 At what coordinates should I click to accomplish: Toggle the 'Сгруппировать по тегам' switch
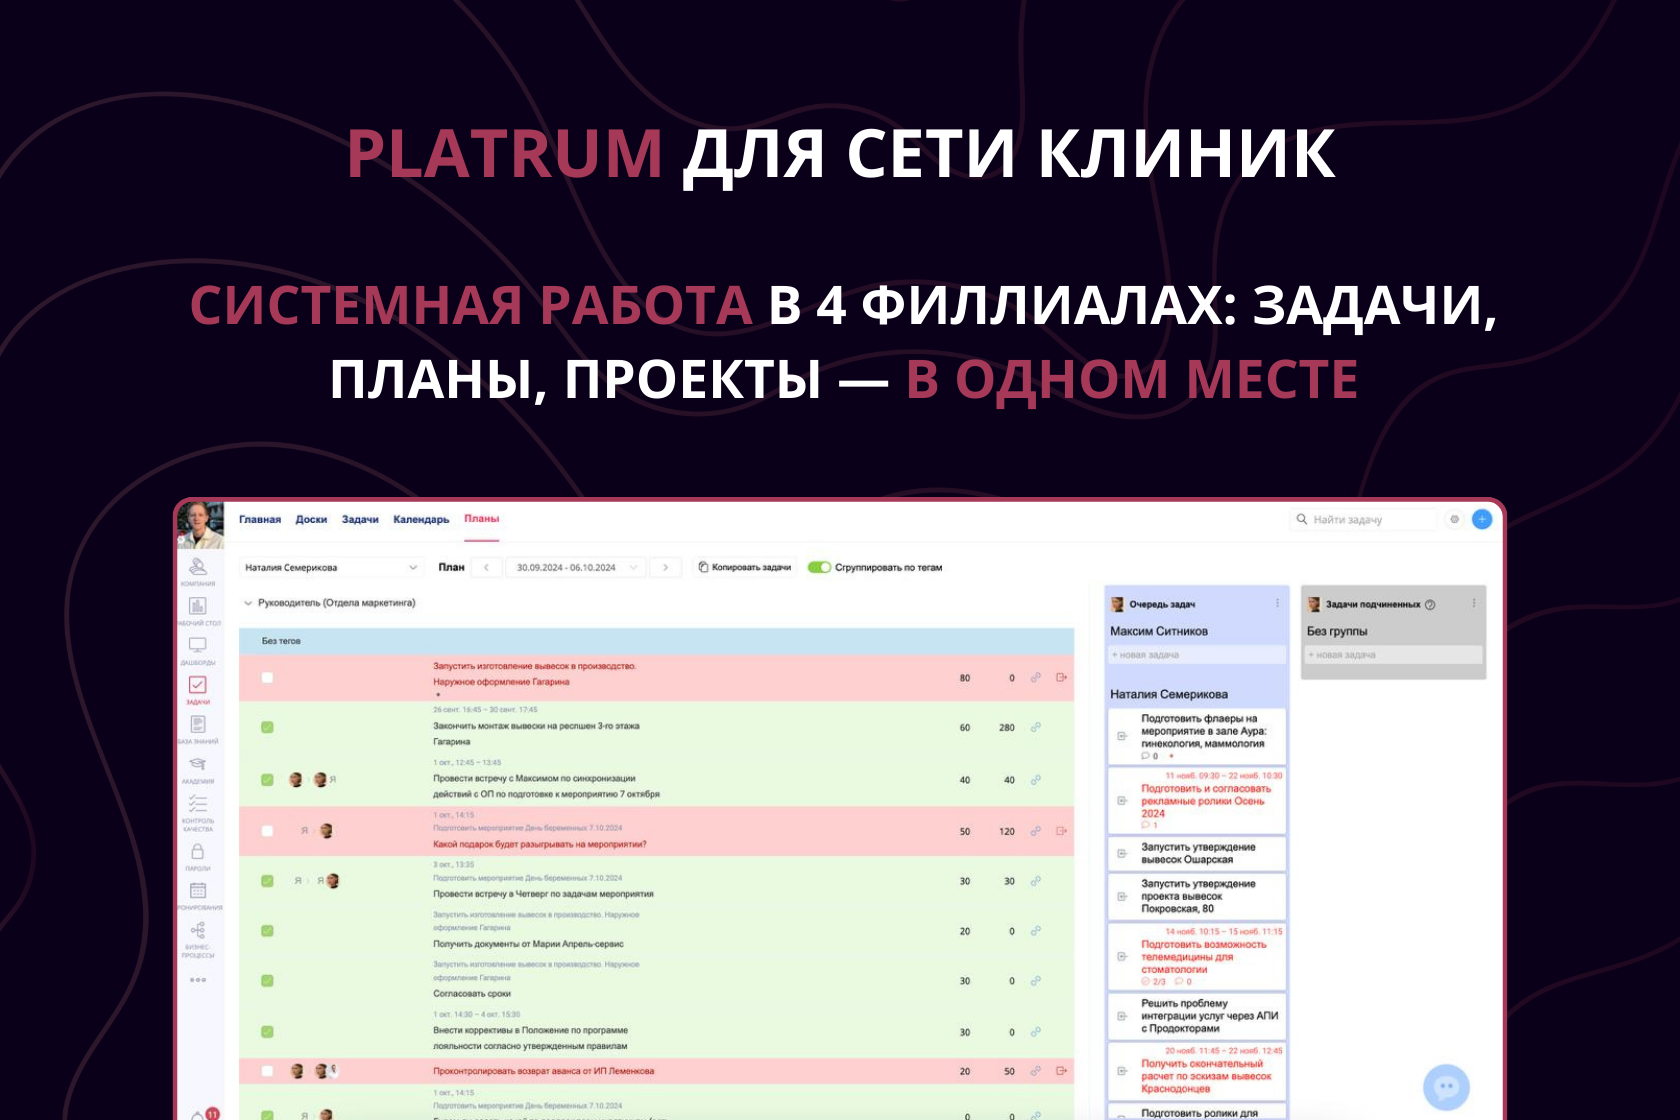820,567
